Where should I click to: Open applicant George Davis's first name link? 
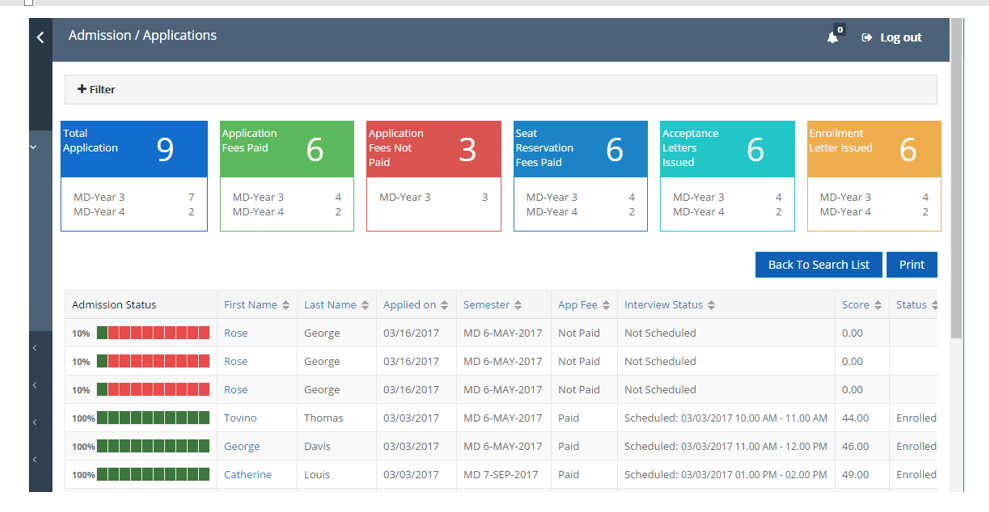pos(242,446)
